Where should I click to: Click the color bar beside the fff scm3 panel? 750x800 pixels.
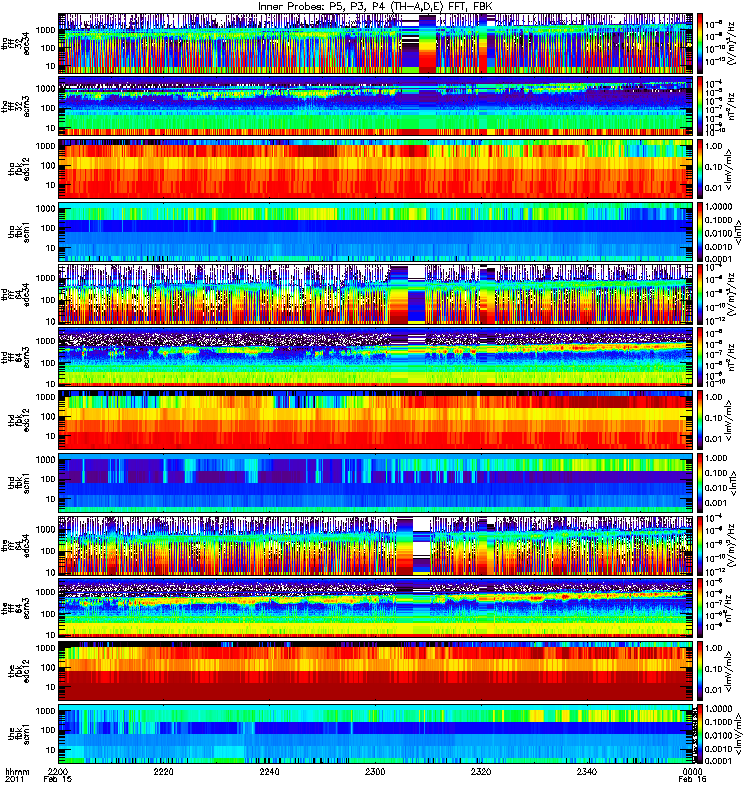point(700,608)
